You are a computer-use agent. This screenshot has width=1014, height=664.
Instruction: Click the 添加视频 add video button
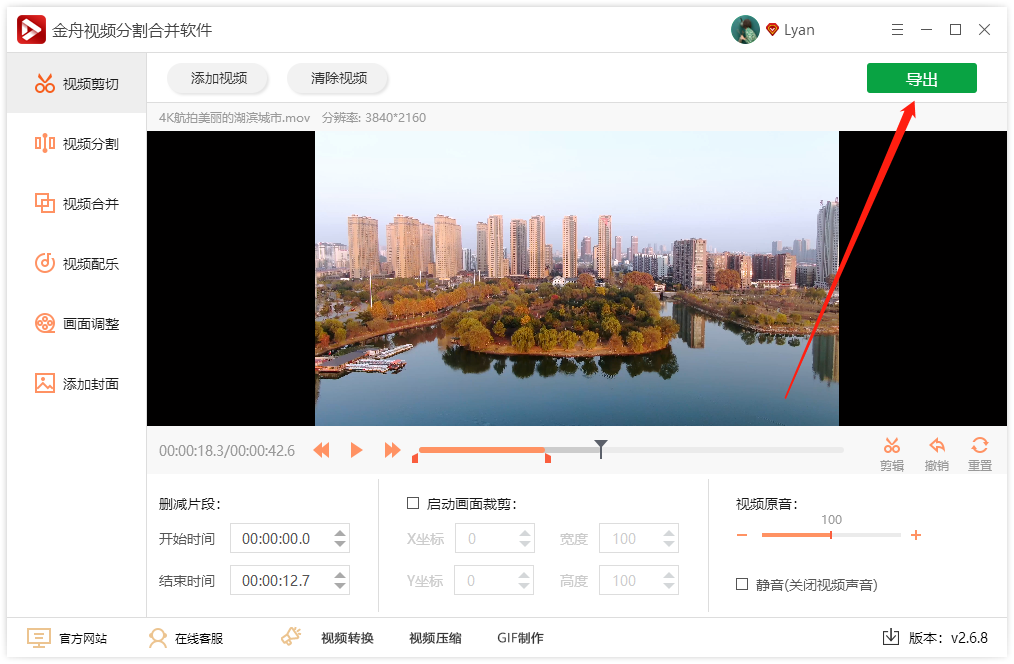coord(217,78)
